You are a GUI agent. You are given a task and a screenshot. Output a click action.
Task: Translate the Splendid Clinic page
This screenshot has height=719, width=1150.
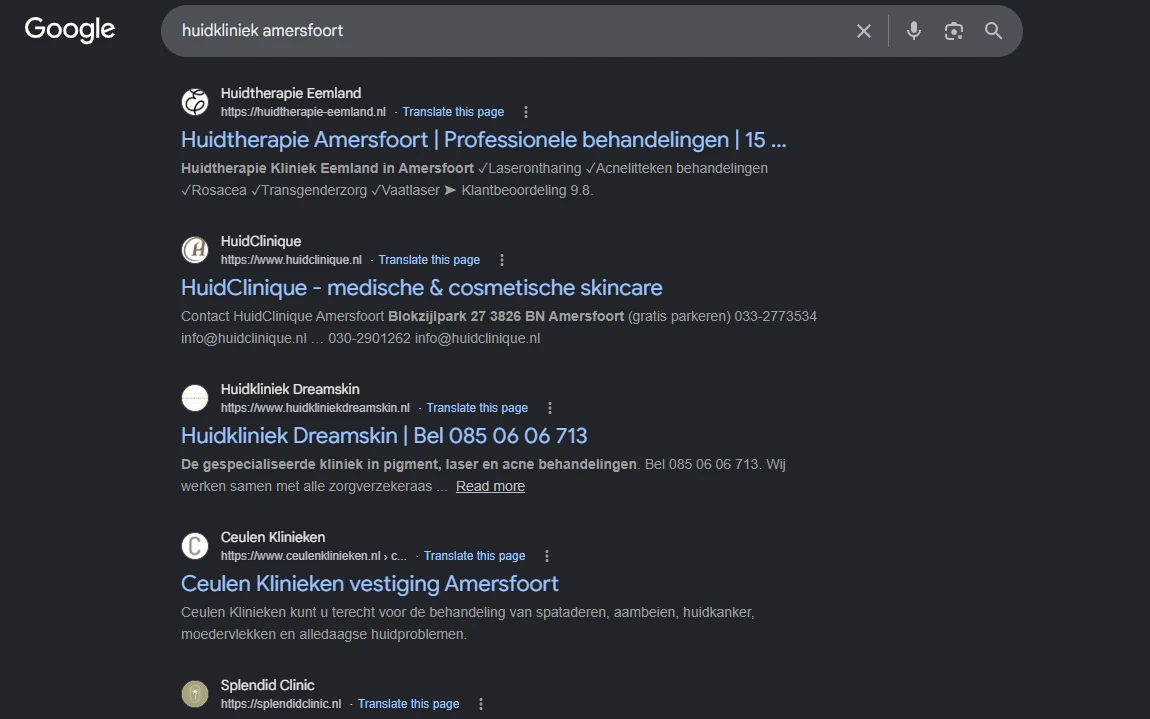(409, 704)
